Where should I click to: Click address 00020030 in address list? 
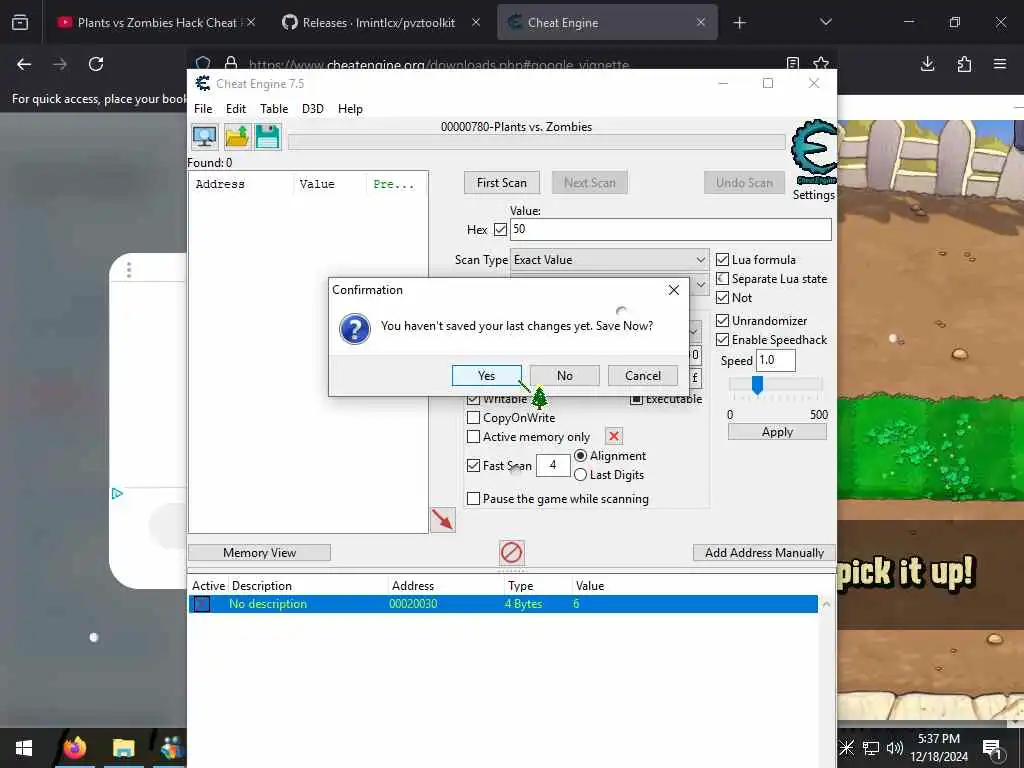coord(413,603)
